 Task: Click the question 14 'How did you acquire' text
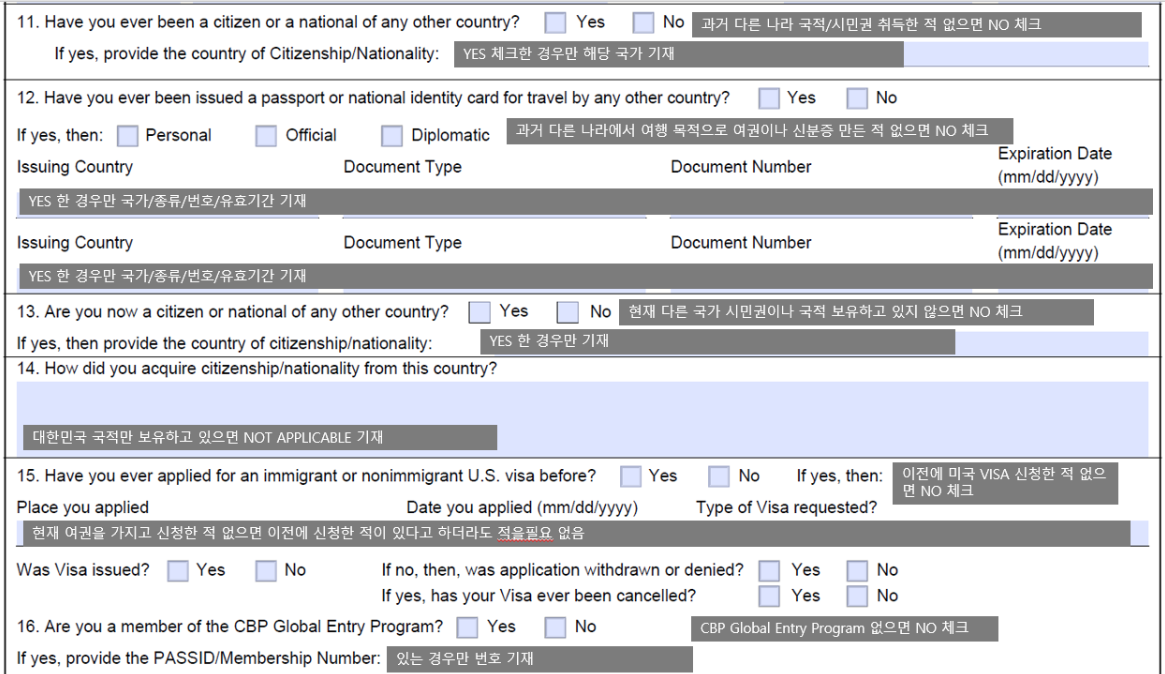click(x=256, y=369)
